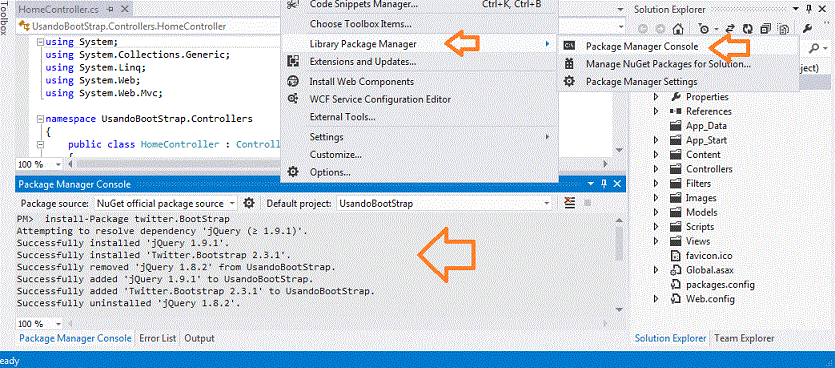
Task: Click the Install Web Components globe icon
Action: point(293,81)
